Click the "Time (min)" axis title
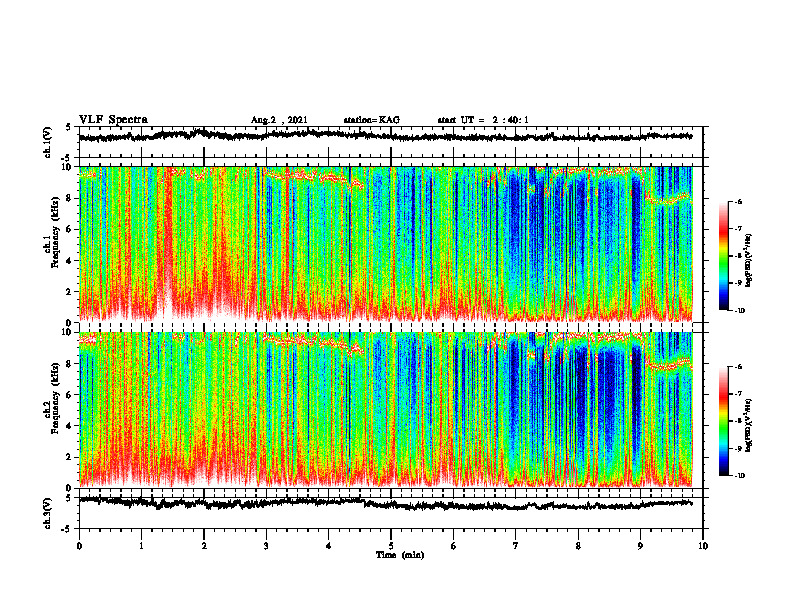Image resolution: width=792 pixels, height=612 pixels. click(400, 555)
